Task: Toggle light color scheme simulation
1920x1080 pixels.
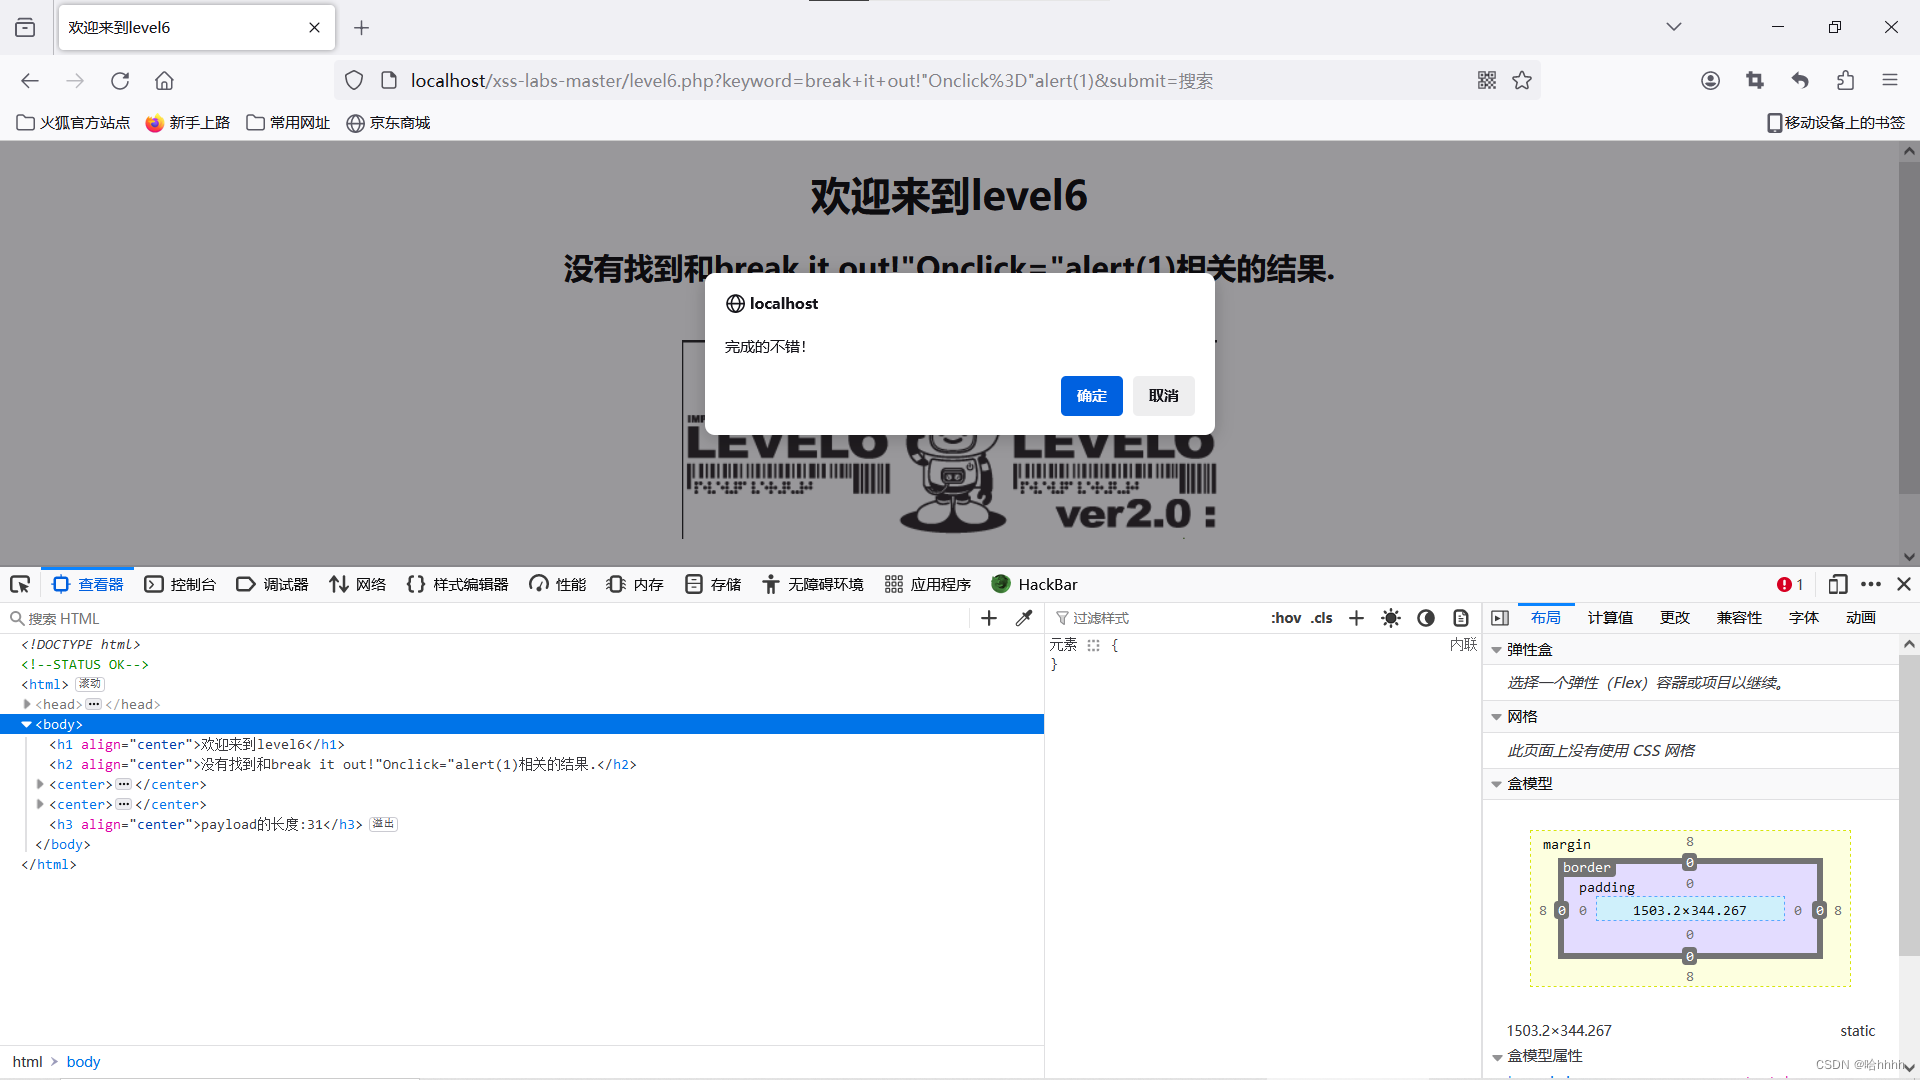Action: click(1391, 618)
